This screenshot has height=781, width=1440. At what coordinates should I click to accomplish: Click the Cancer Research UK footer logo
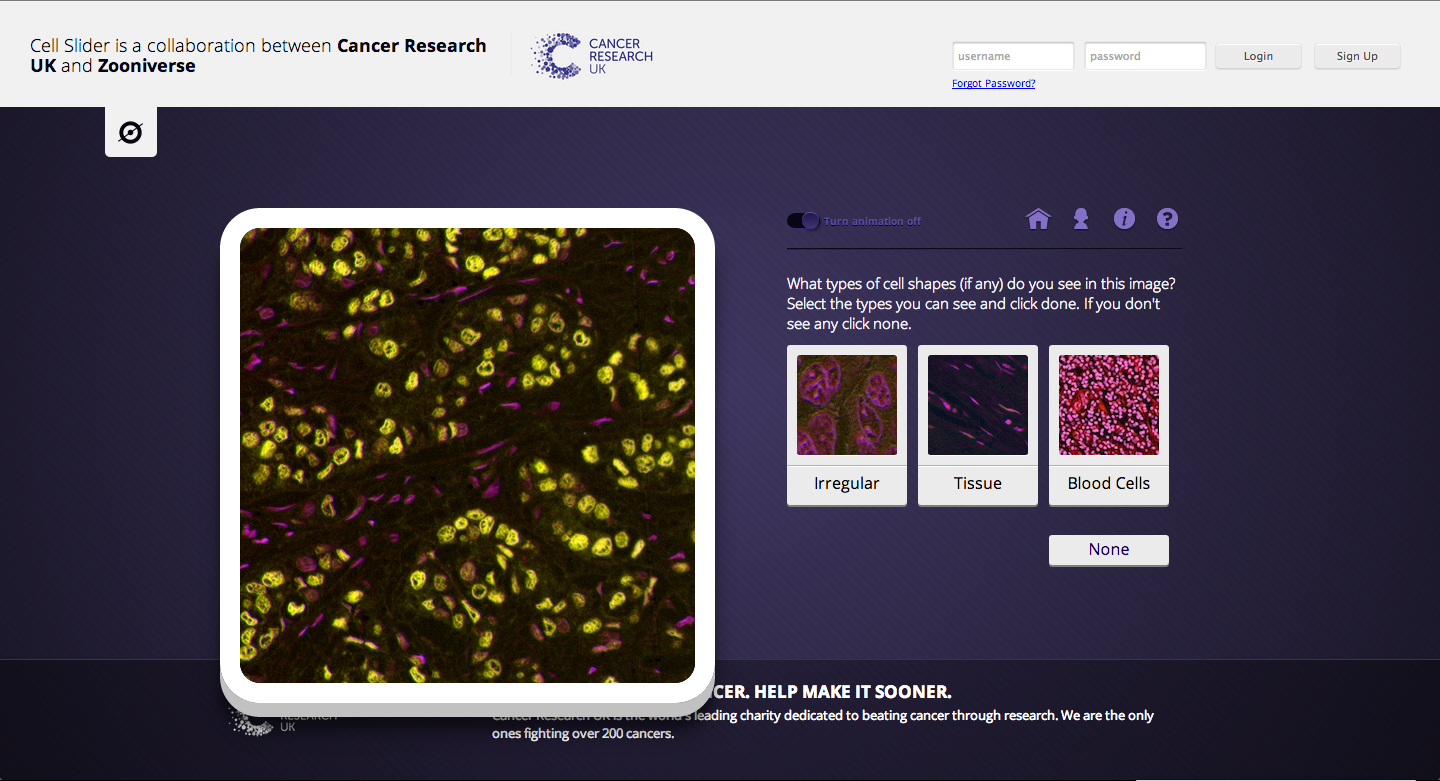pos(282,720)
